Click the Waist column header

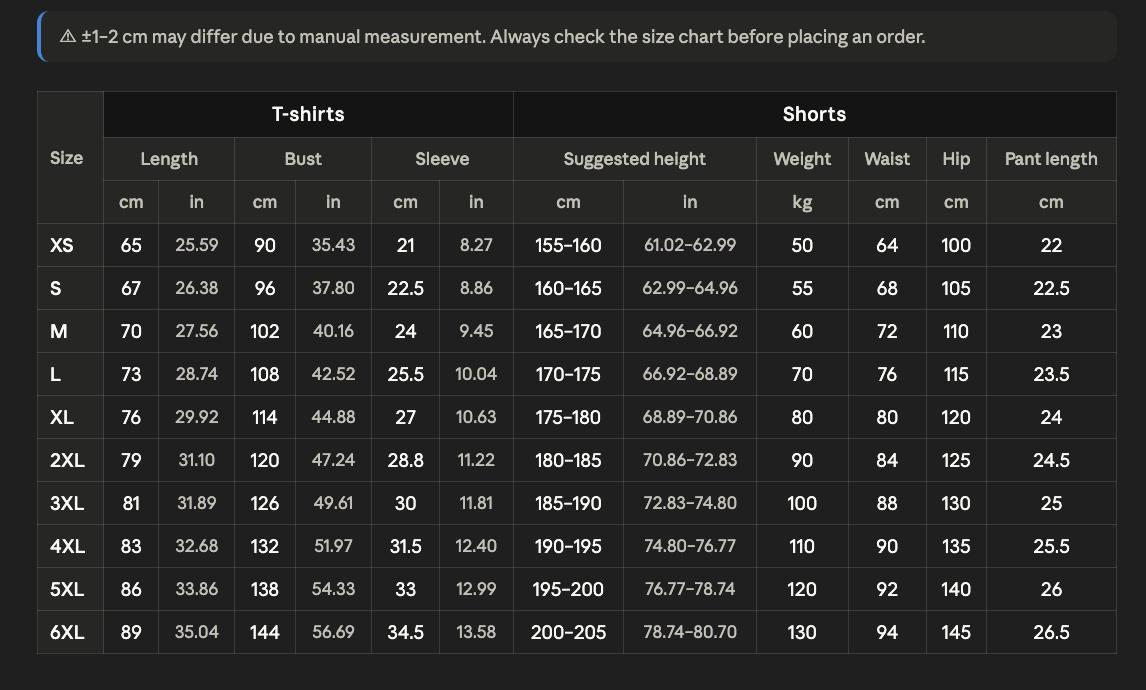point(887,159)
